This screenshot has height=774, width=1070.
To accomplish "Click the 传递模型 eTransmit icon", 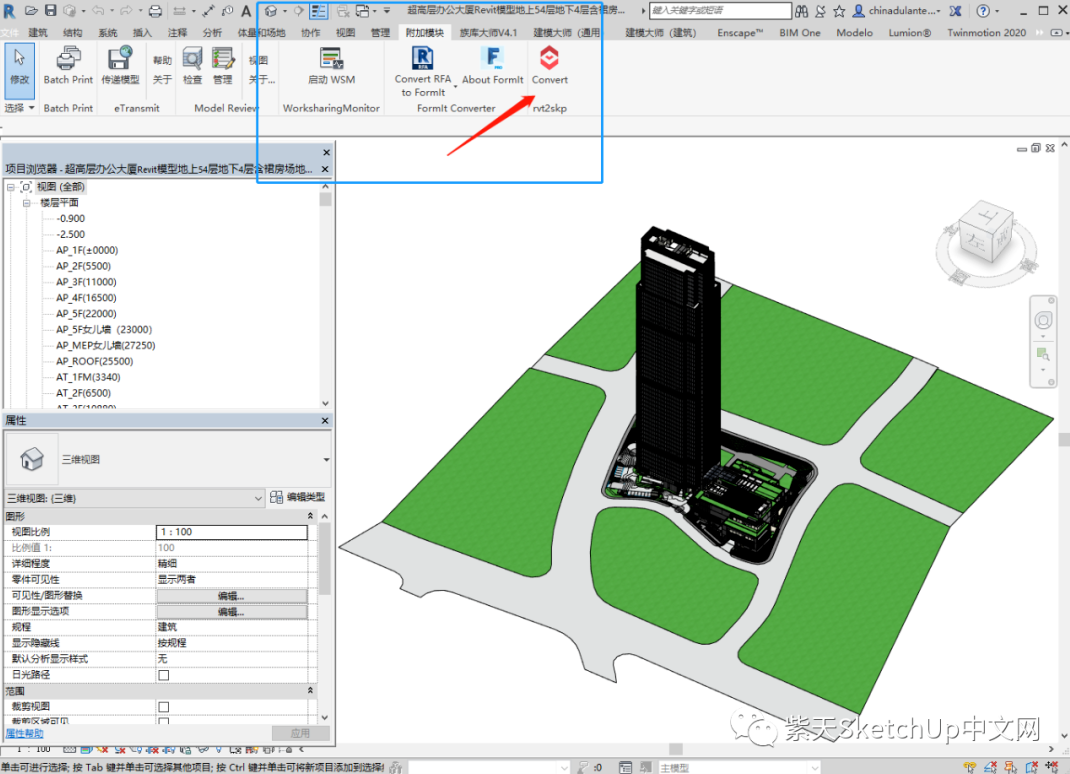I will point(120,62).
